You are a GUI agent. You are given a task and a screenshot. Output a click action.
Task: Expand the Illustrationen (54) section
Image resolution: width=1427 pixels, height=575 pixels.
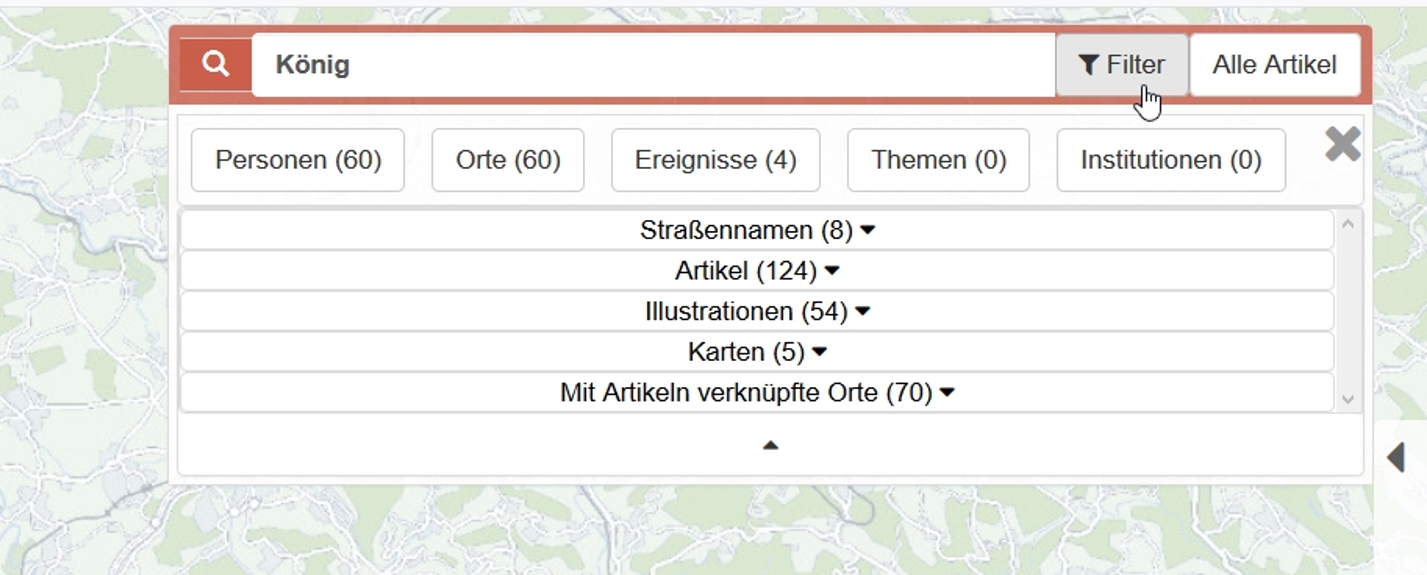[x=757, y=311]
